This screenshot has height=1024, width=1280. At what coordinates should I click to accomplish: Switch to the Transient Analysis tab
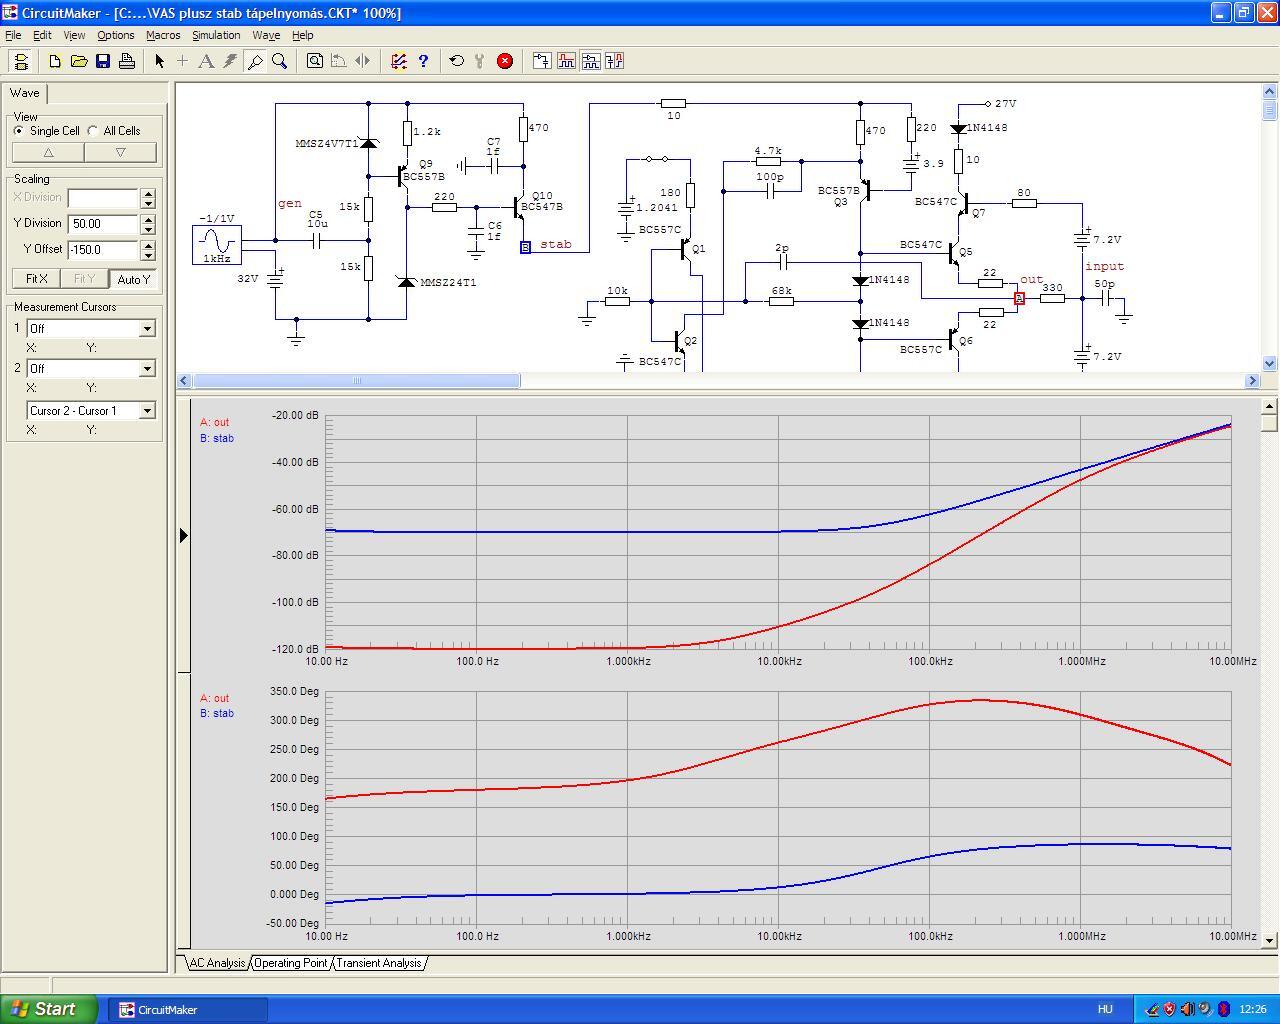point(379,963)
